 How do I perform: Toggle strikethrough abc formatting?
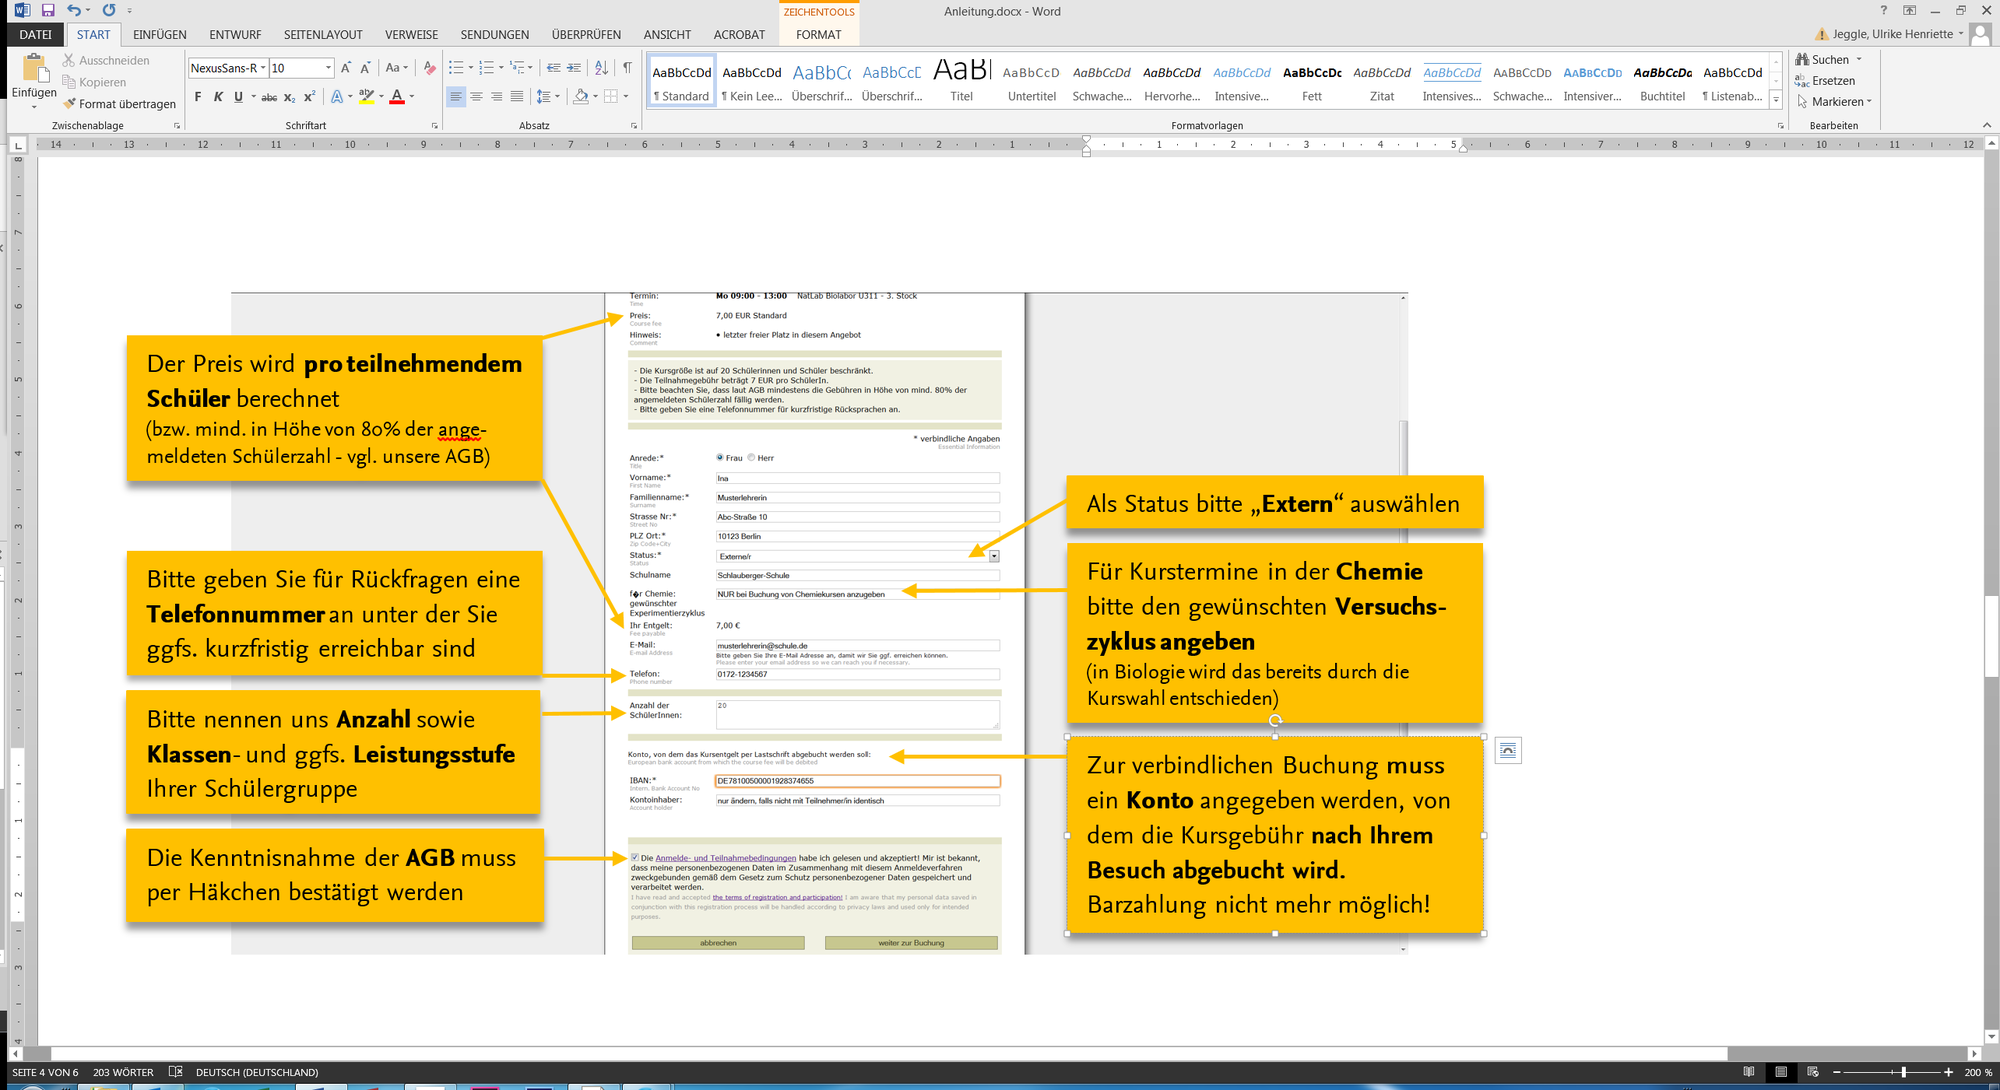pos(269,97)
